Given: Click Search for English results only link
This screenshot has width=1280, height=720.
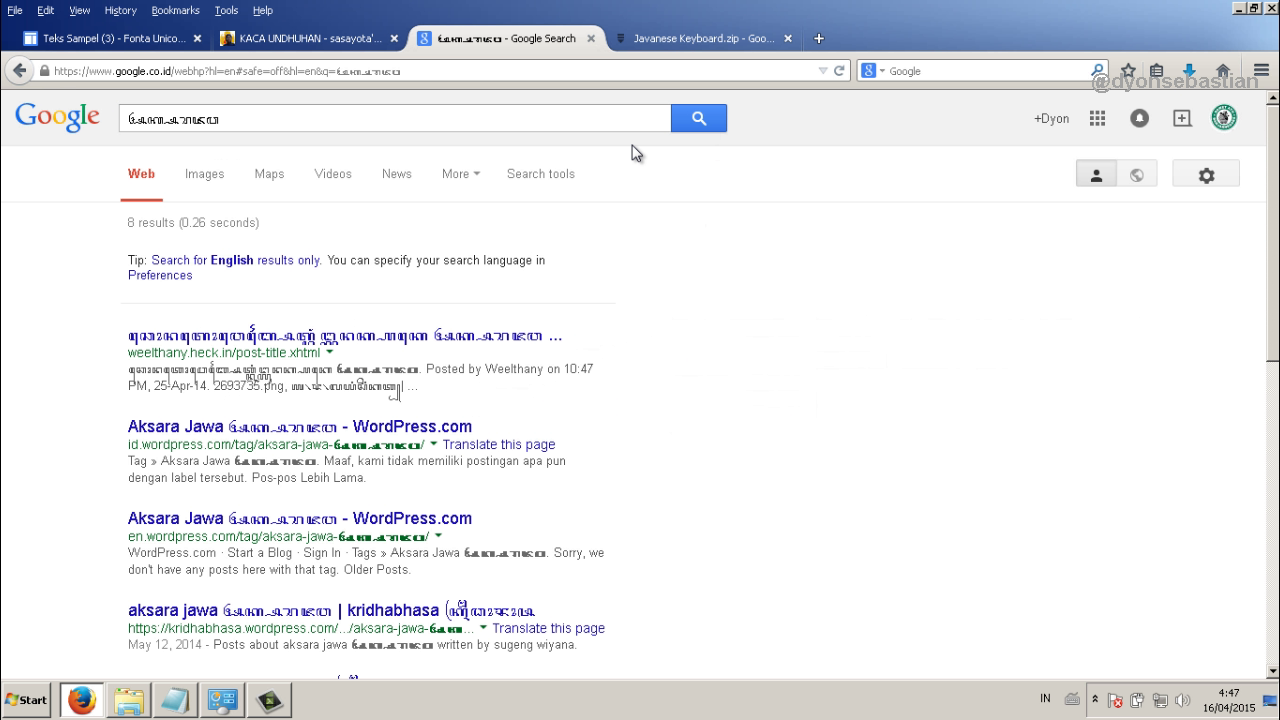Looking at the screenshot, I should (236, 260).
